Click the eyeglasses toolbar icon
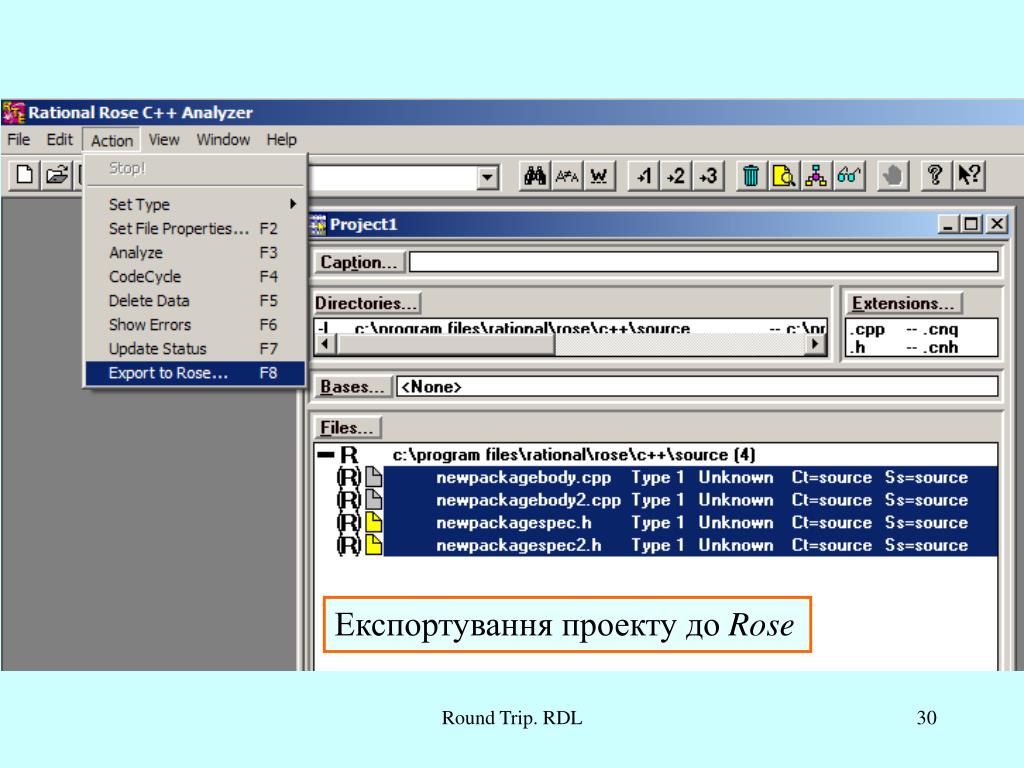Image resolution: width=1024 pixels, height=768 pixels. coord(848,175)
